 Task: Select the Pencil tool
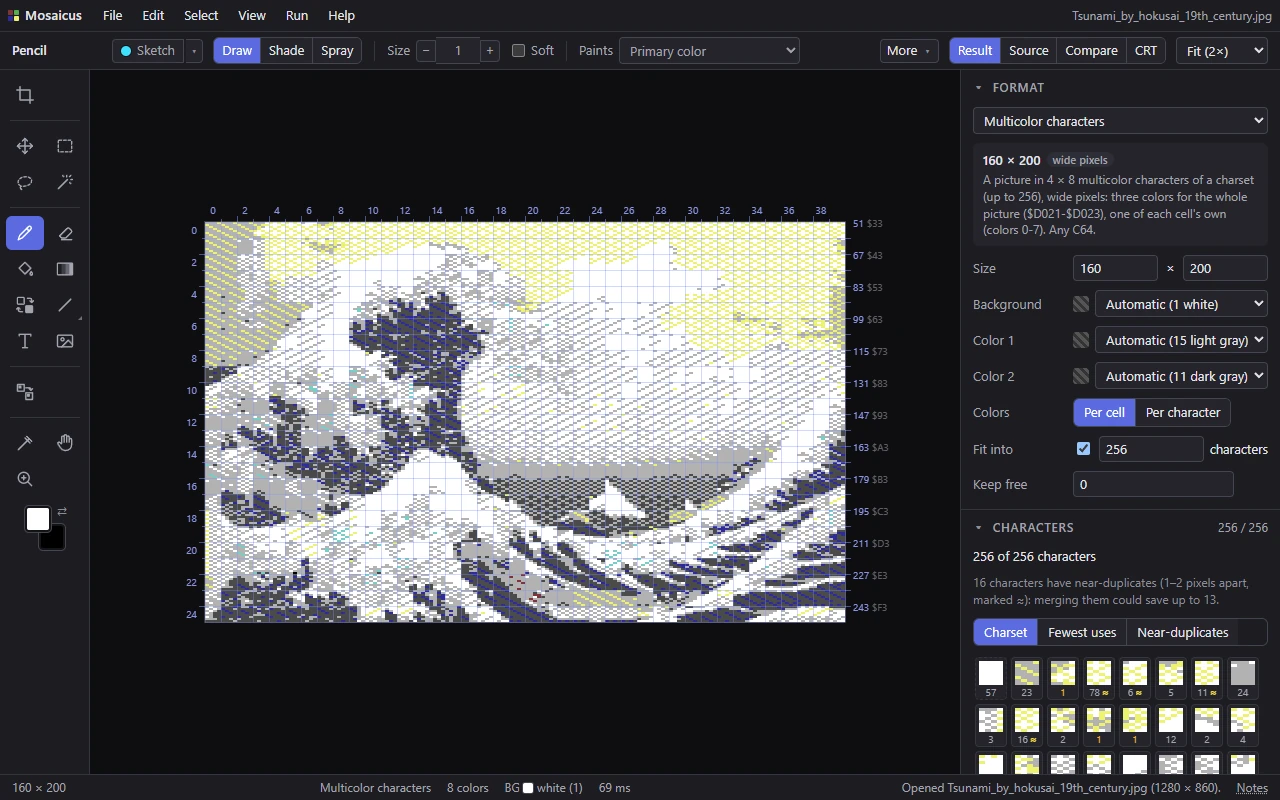point(25,233)
